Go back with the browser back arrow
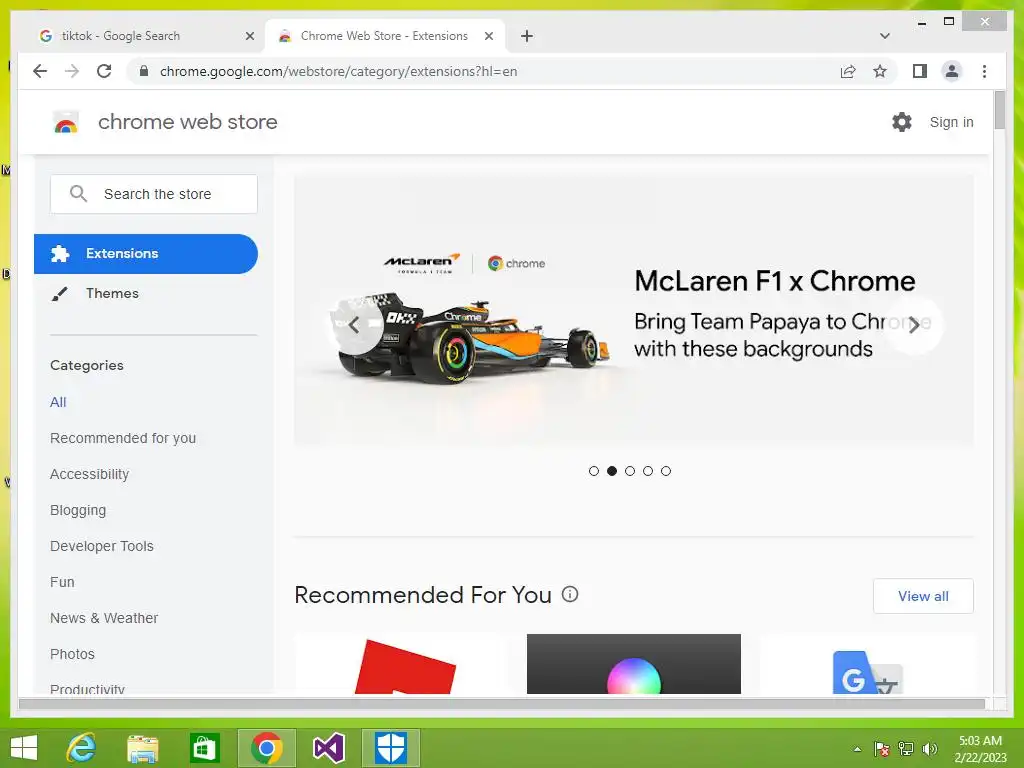Screen dimensions: 1024x768 [40, 71]
